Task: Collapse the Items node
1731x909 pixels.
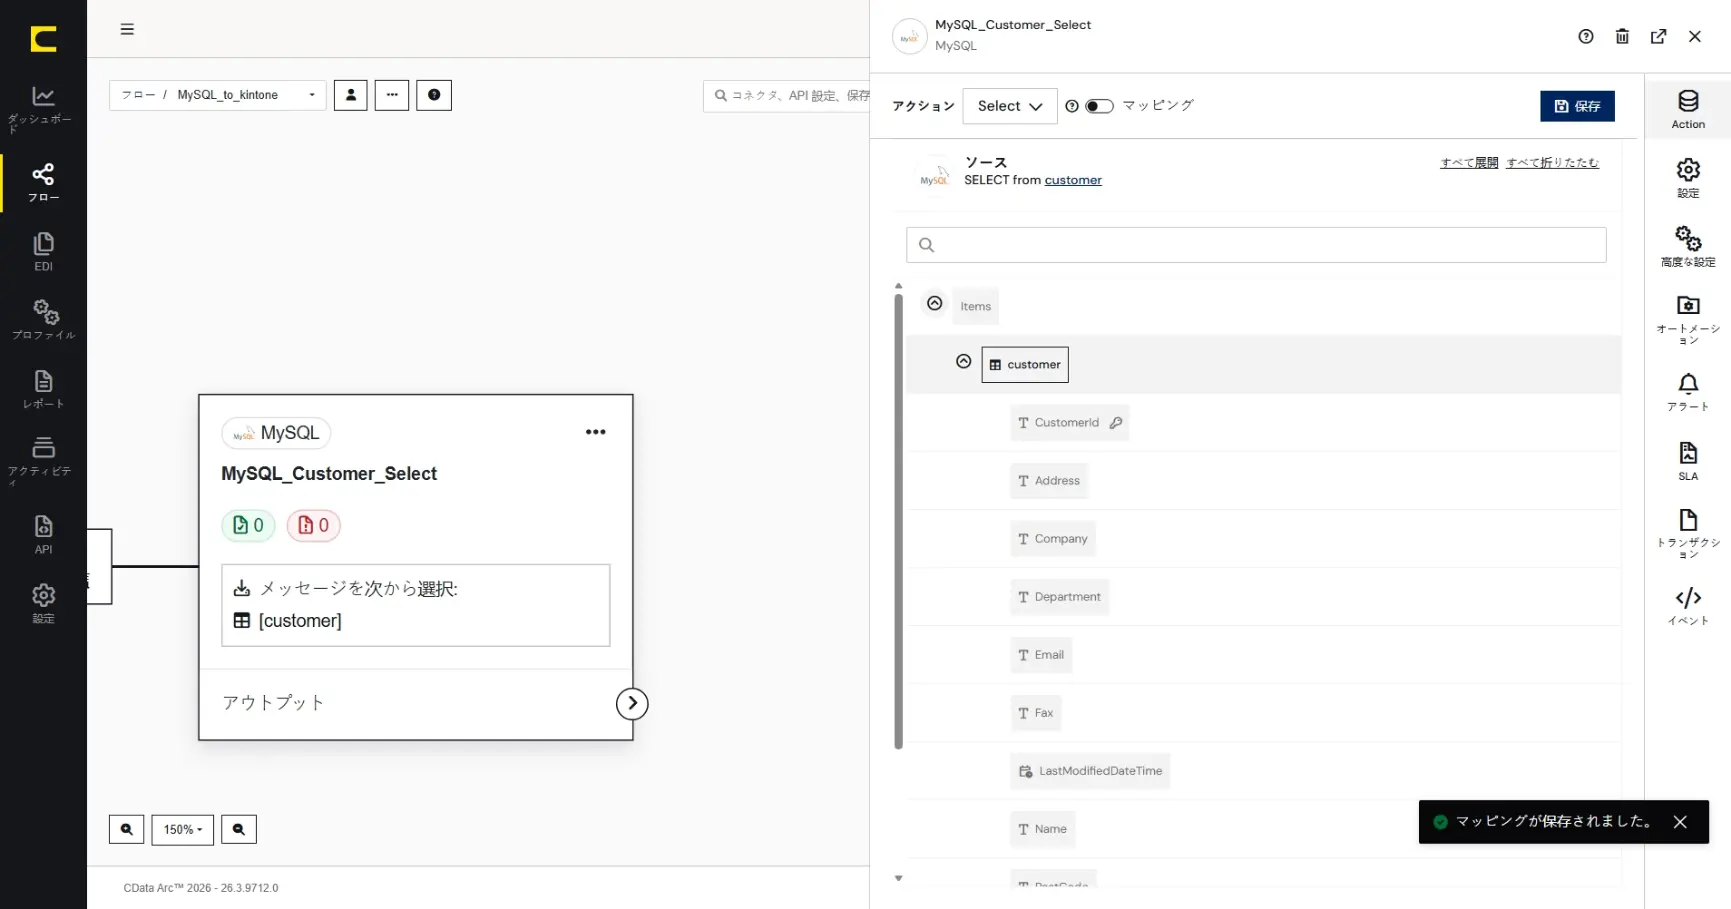Action: click(935, 303)
